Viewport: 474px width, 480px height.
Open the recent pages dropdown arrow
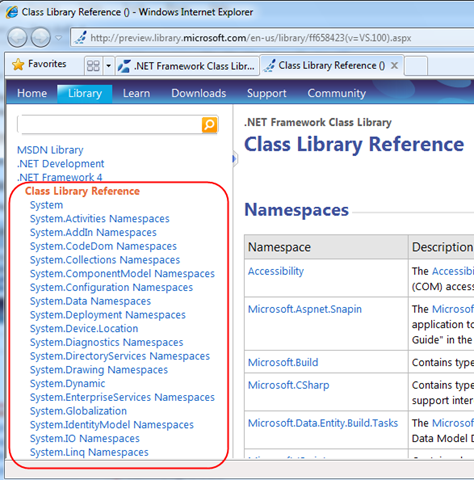(x=59, y=38)
